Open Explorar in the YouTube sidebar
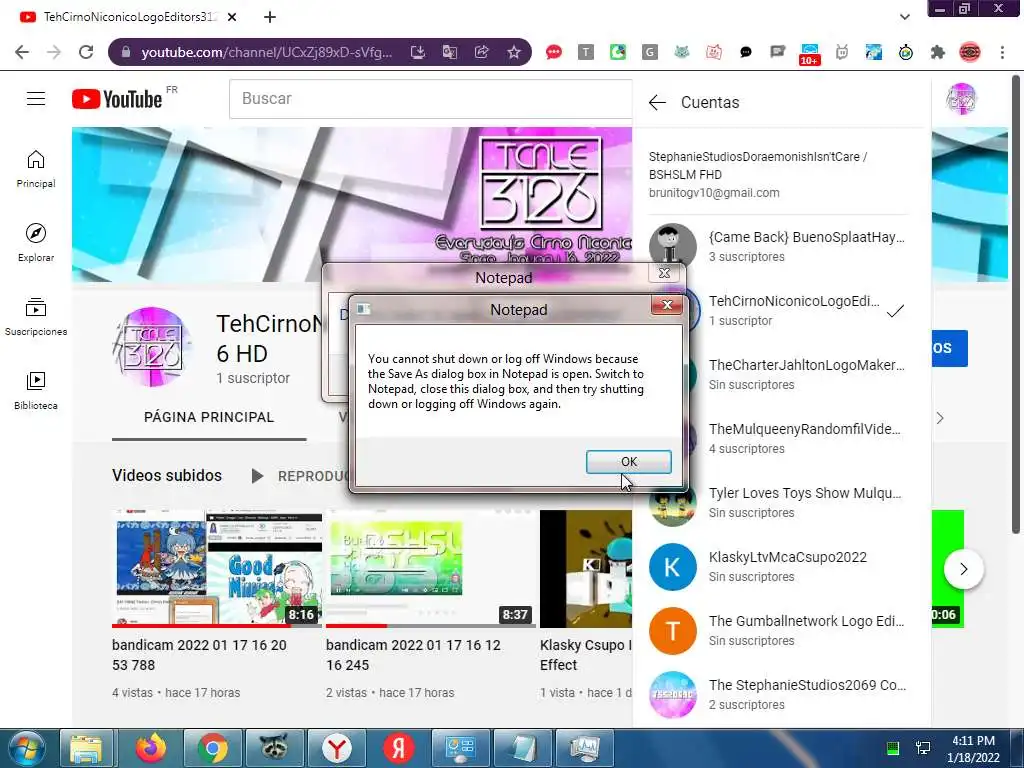 (x=36, y=243)
